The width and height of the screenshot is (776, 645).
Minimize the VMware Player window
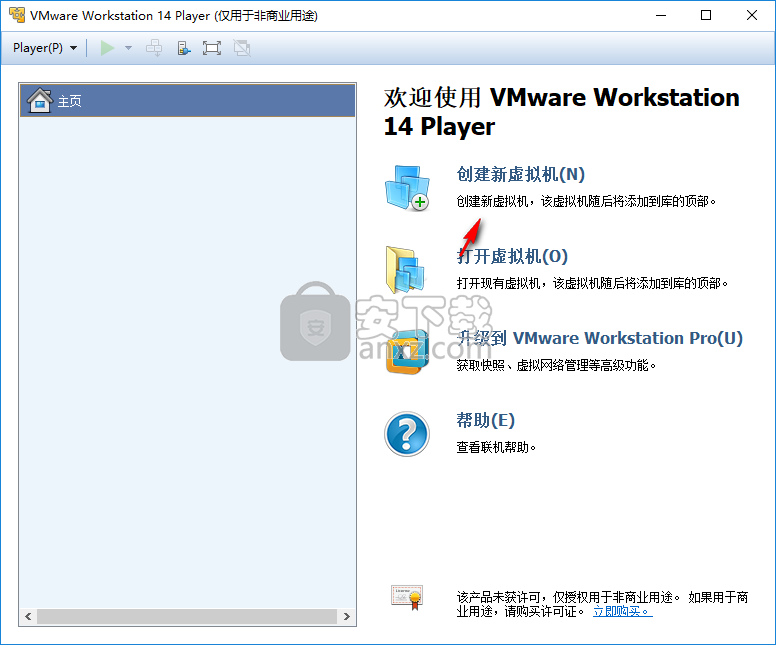[x=661, y=15]
